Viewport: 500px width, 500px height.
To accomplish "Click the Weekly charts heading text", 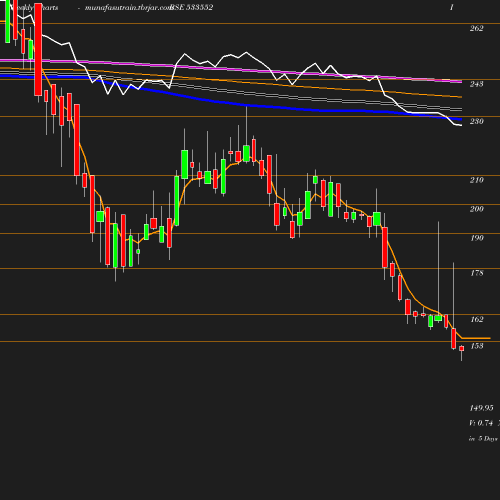I will click(x=34, y=7).
